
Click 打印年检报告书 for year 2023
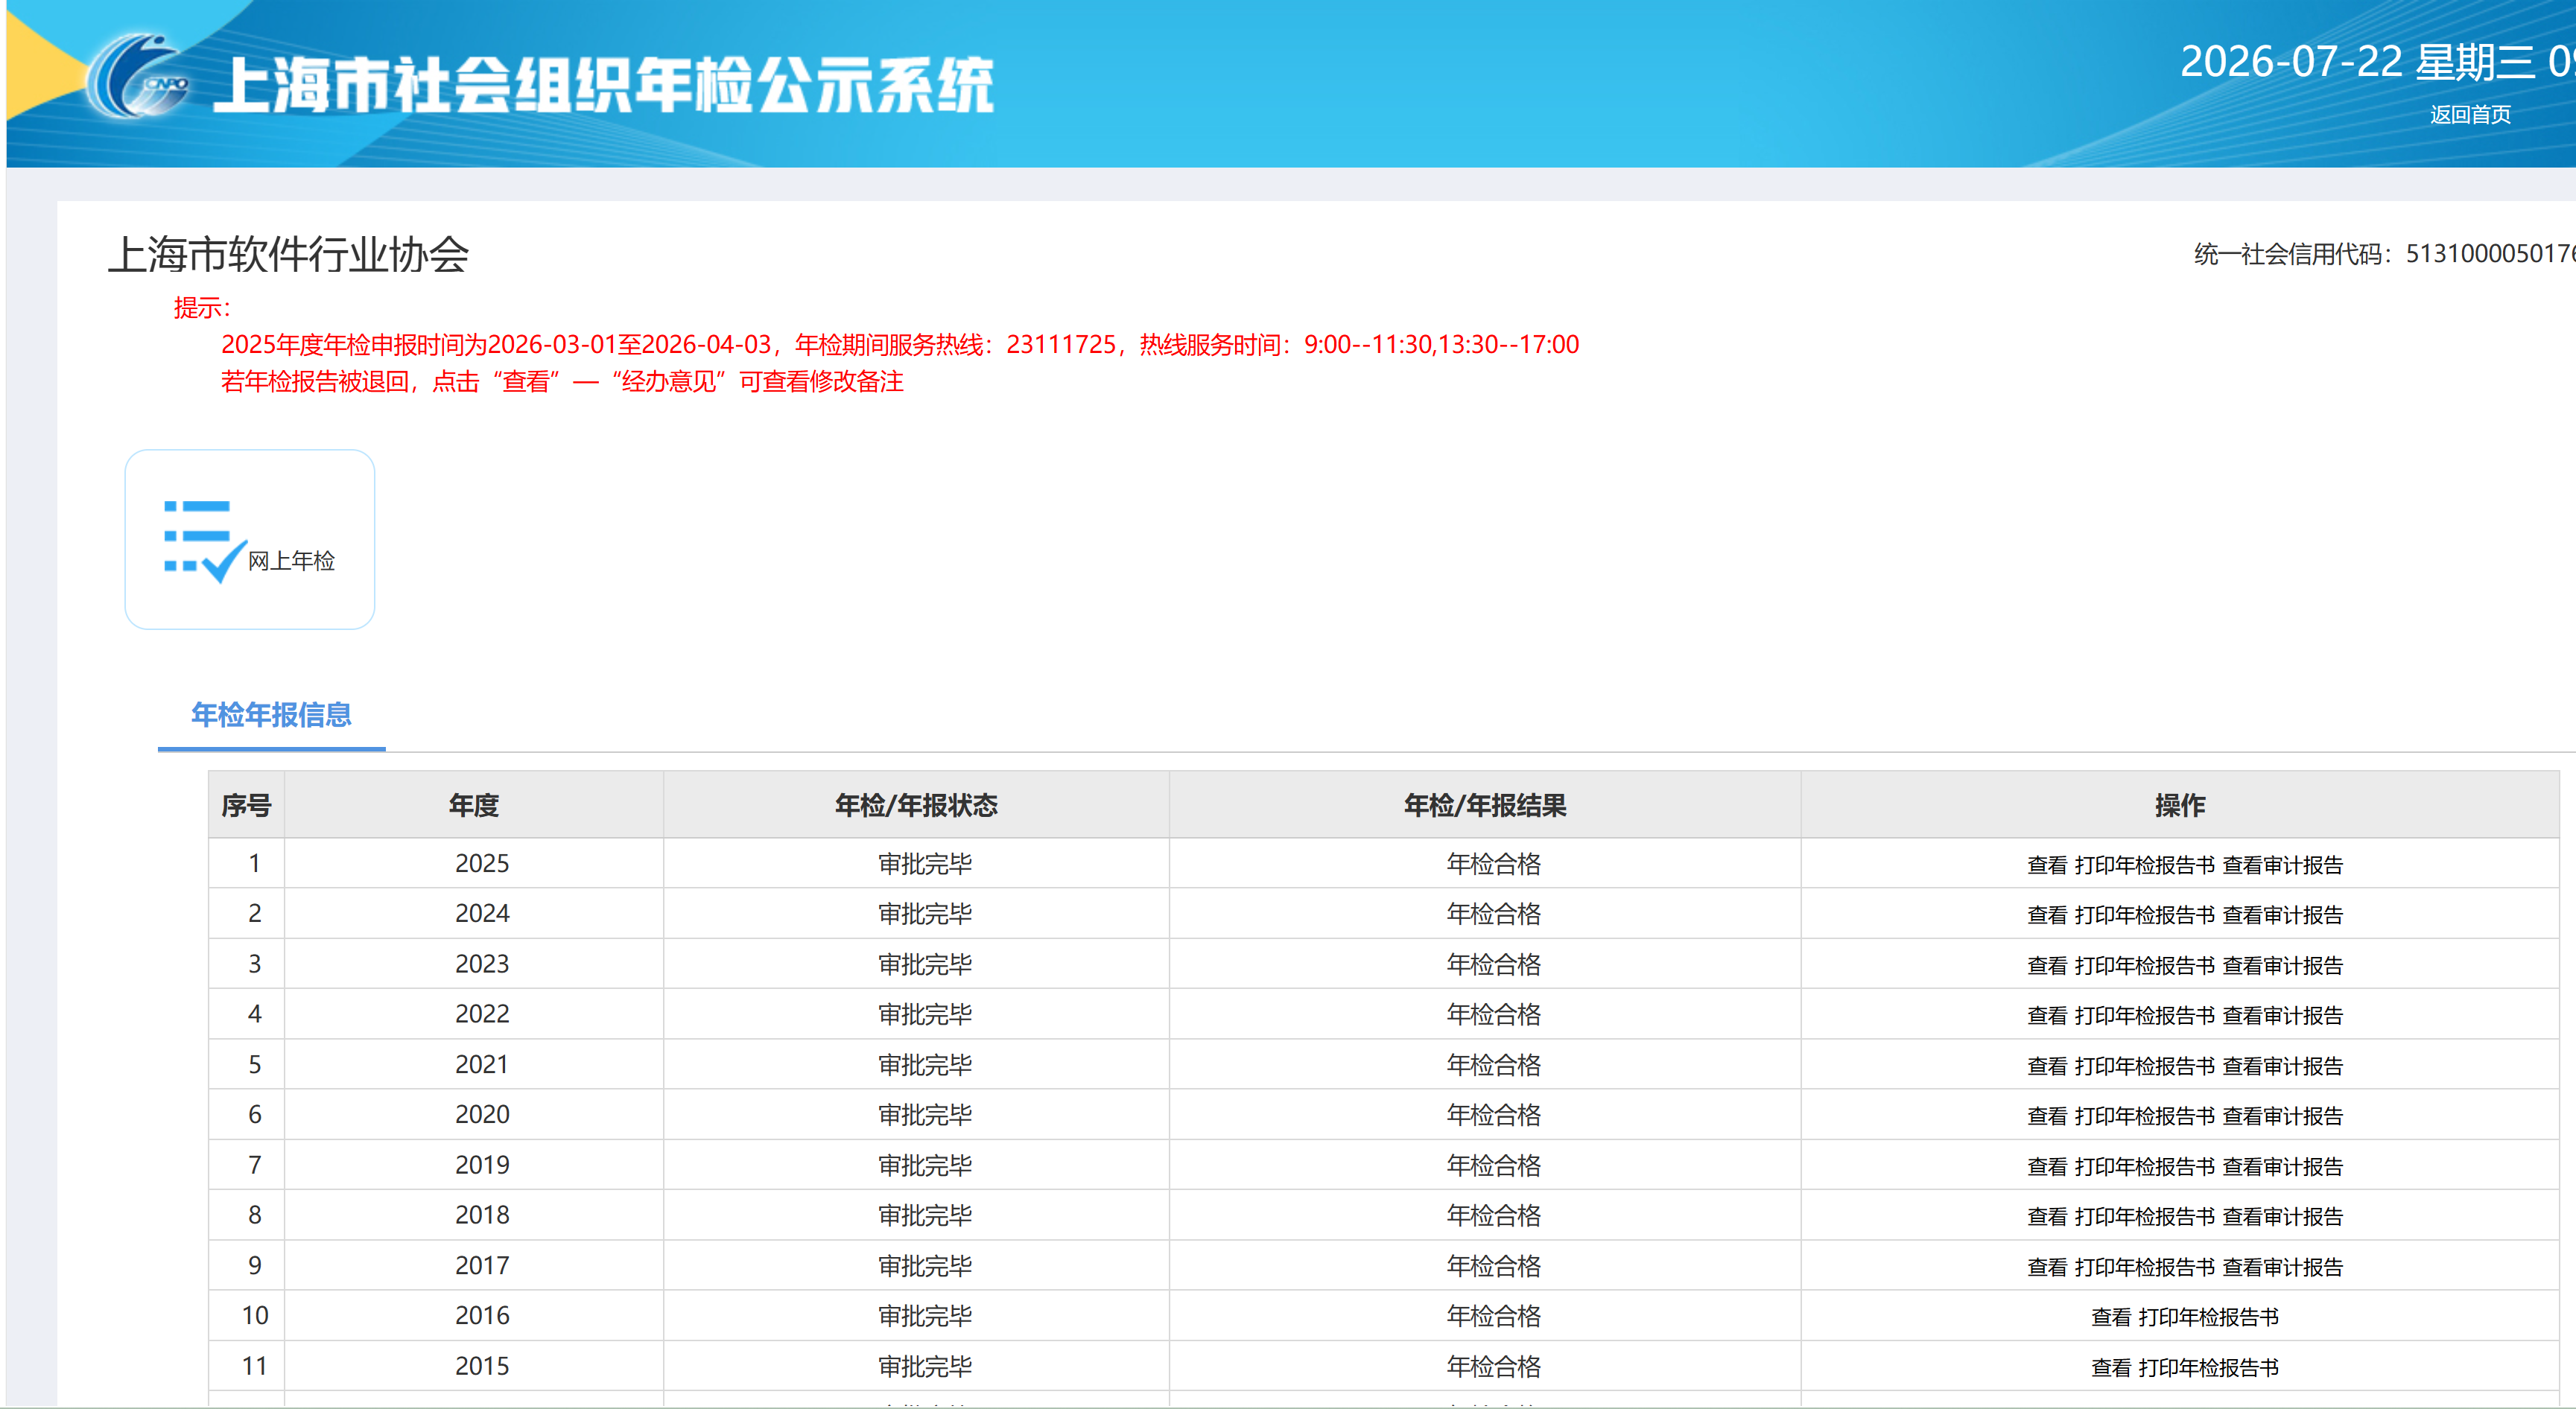coord(2144,966)
